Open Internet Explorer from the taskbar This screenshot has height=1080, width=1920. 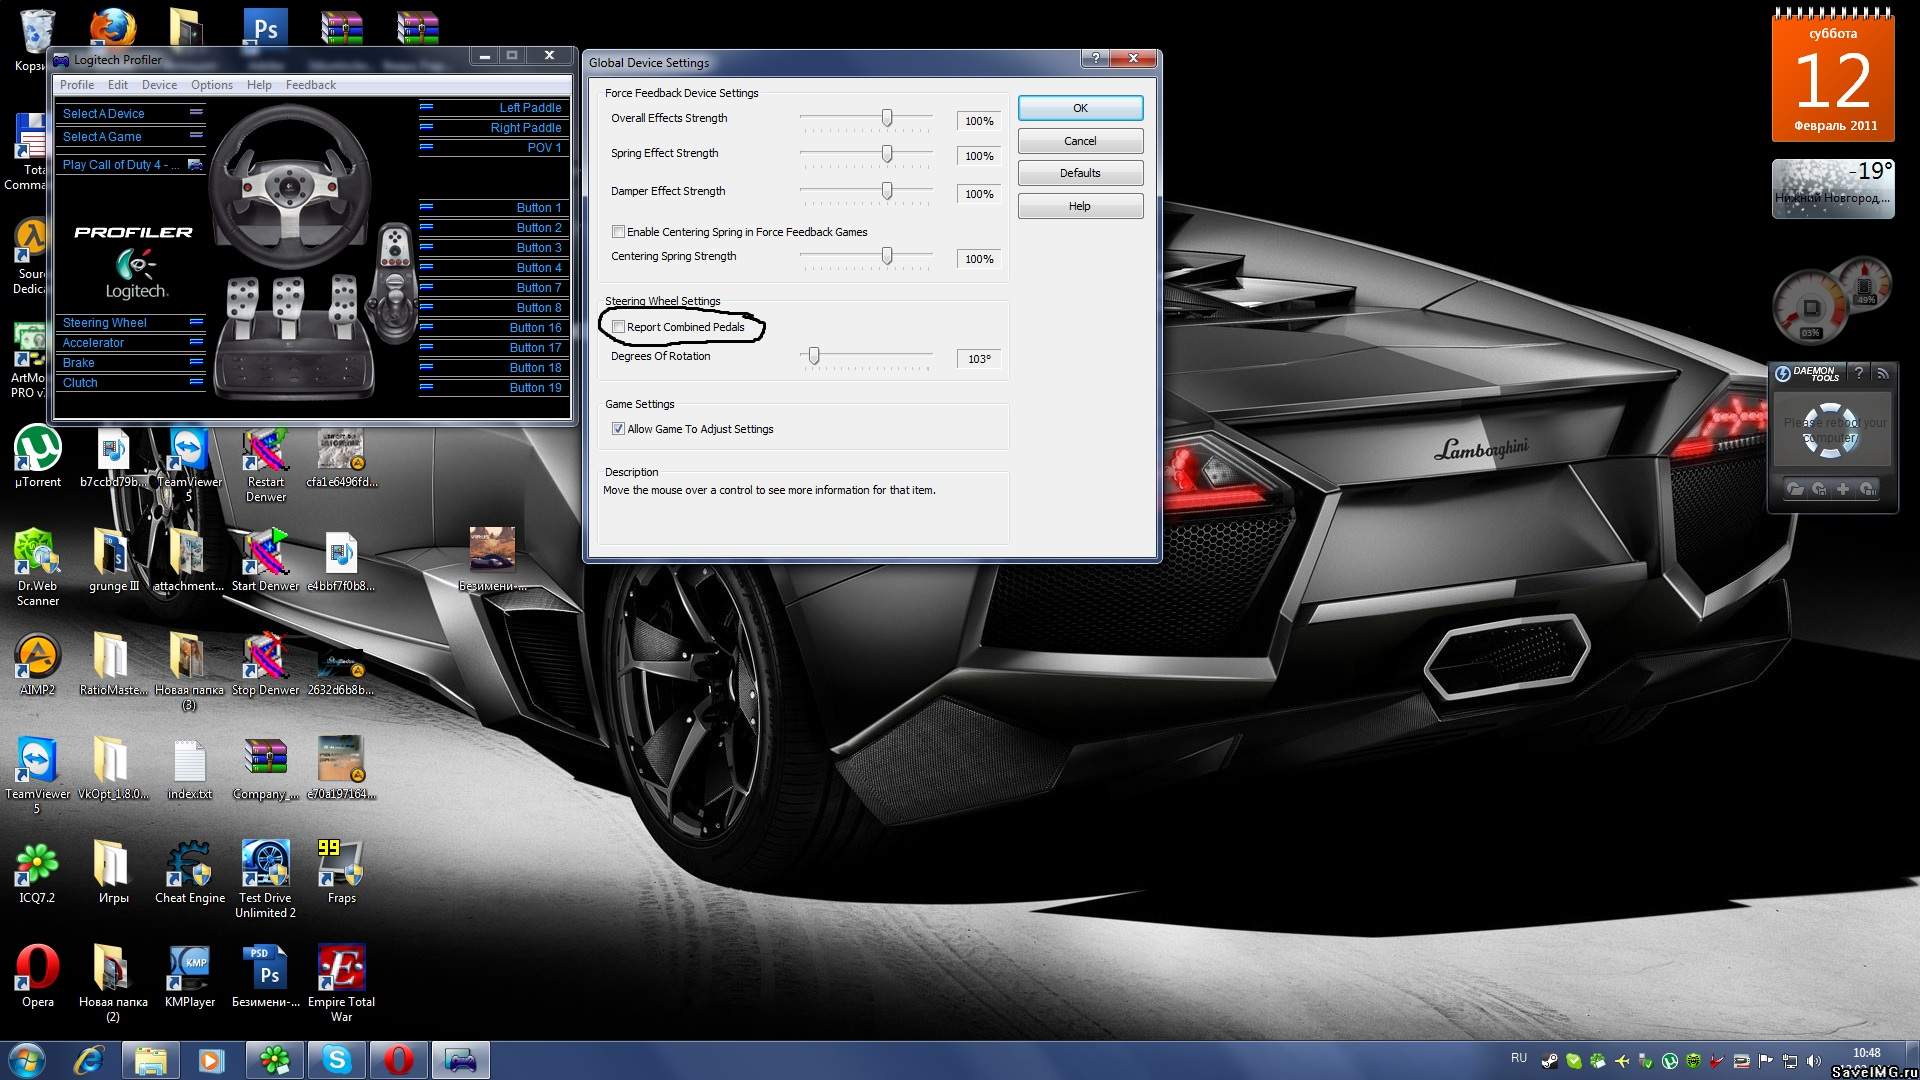point(89,1059)
